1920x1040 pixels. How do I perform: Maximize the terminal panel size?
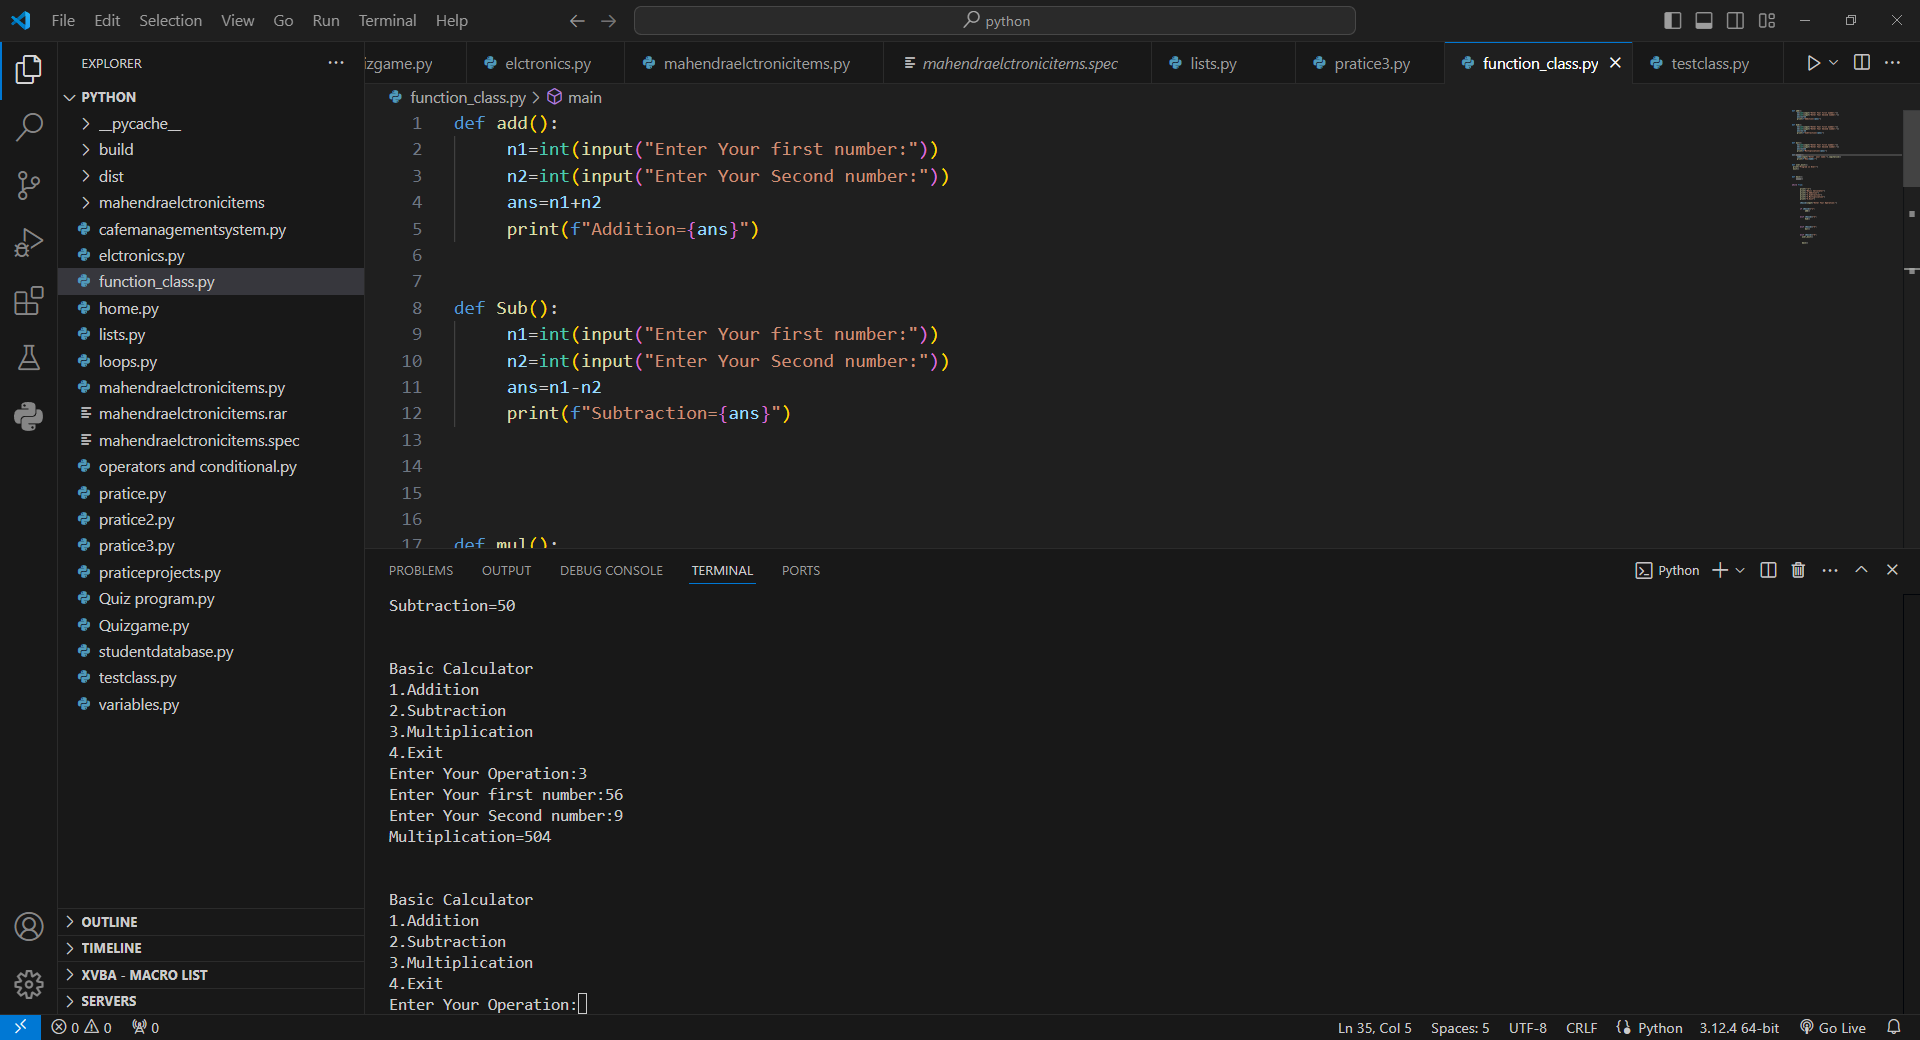pos(1861,570)
